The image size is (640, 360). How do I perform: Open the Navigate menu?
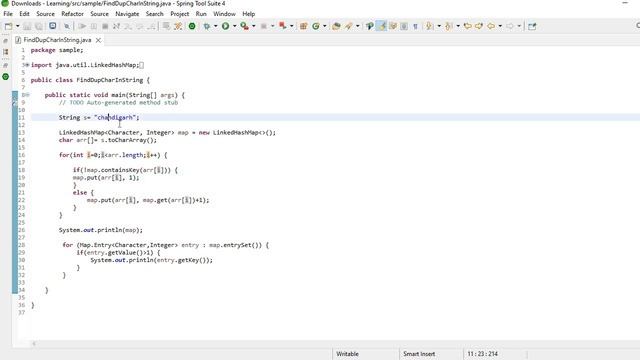click(127, 14)
